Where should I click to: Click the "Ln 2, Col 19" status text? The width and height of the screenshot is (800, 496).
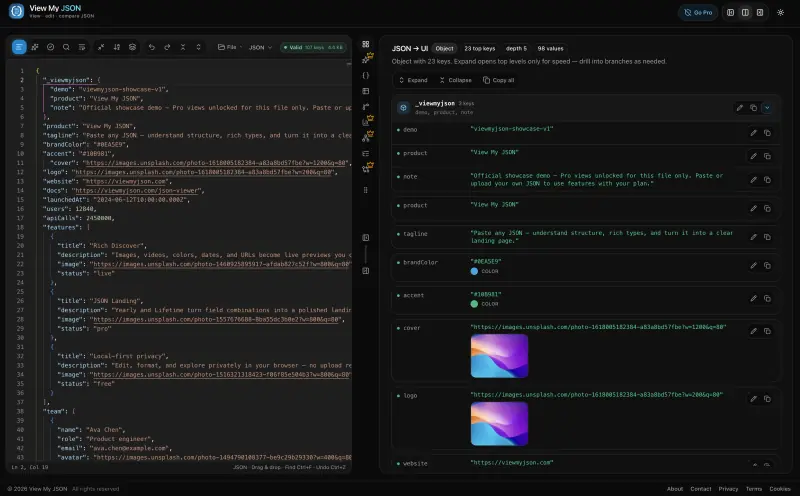click(30, 467)
